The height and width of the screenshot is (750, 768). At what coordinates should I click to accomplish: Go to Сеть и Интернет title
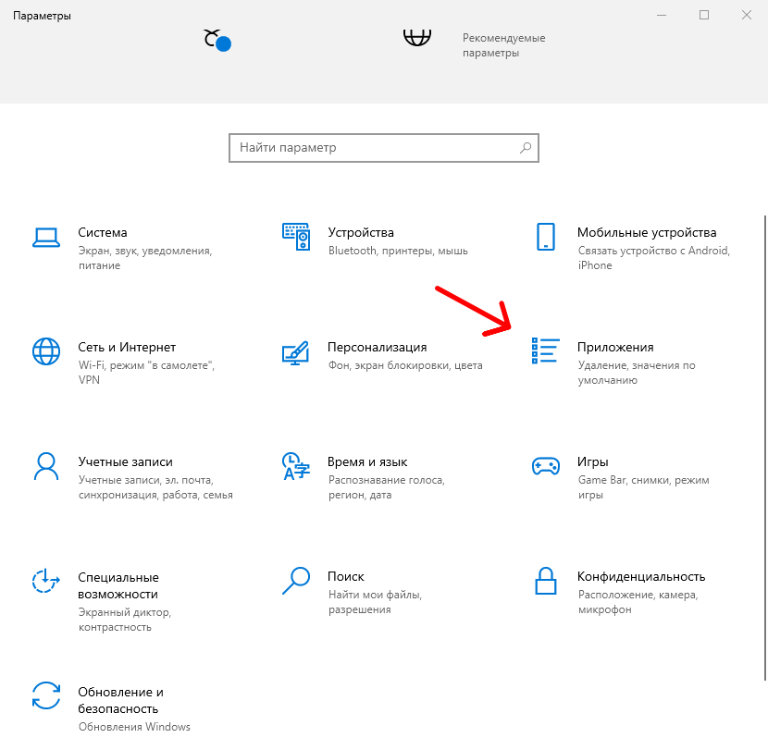point(127,347)
